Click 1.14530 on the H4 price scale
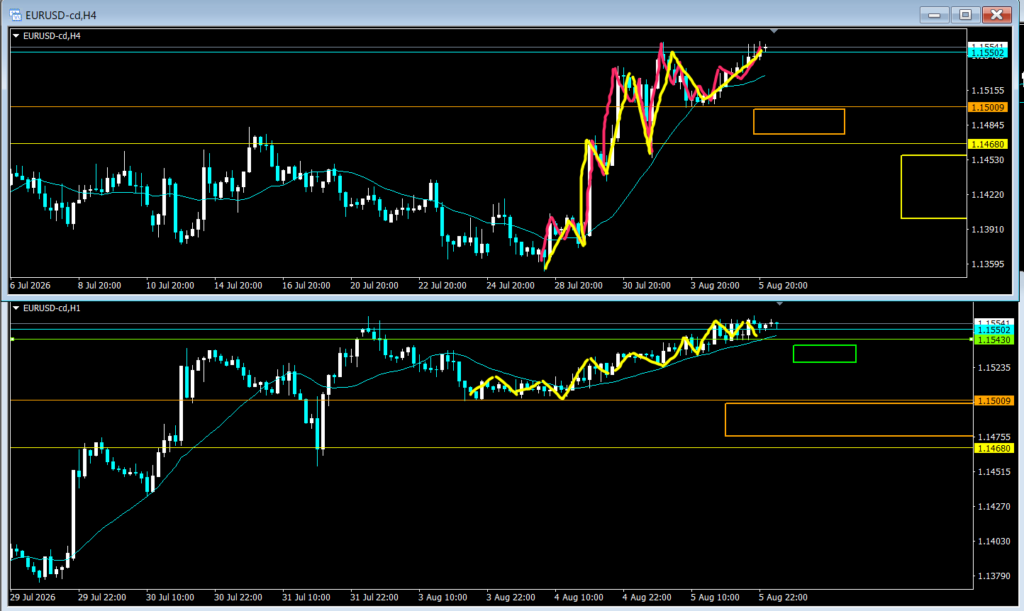Viewport: 1024px width, 611px height. click(987, 160)
